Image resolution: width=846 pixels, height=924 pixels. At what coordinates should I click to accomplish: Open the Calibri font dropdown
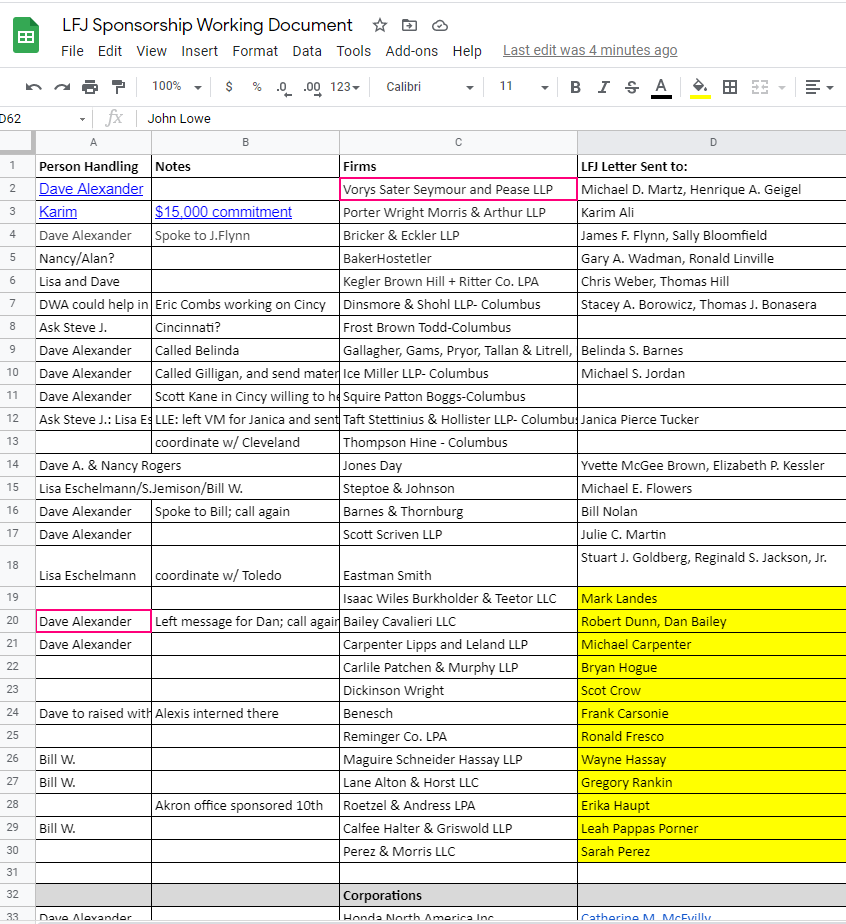pos(430,87)
